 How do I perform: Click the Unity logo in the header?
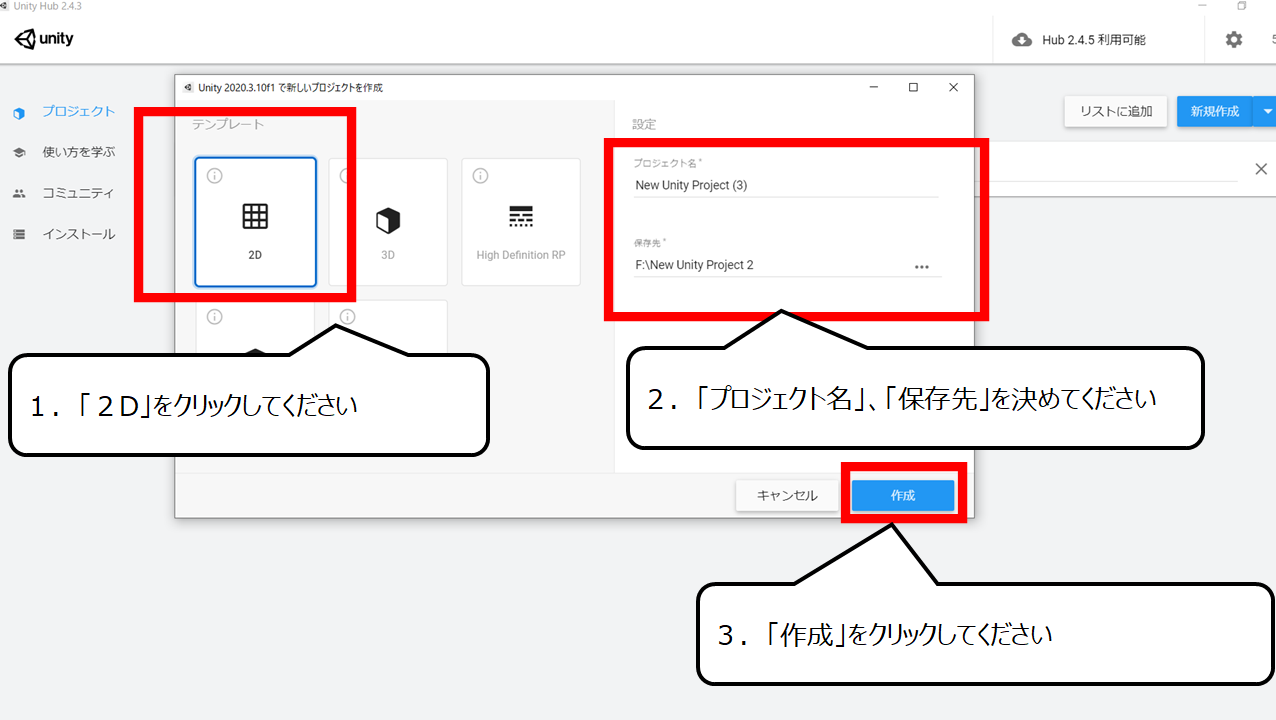(x=44, y=39)
